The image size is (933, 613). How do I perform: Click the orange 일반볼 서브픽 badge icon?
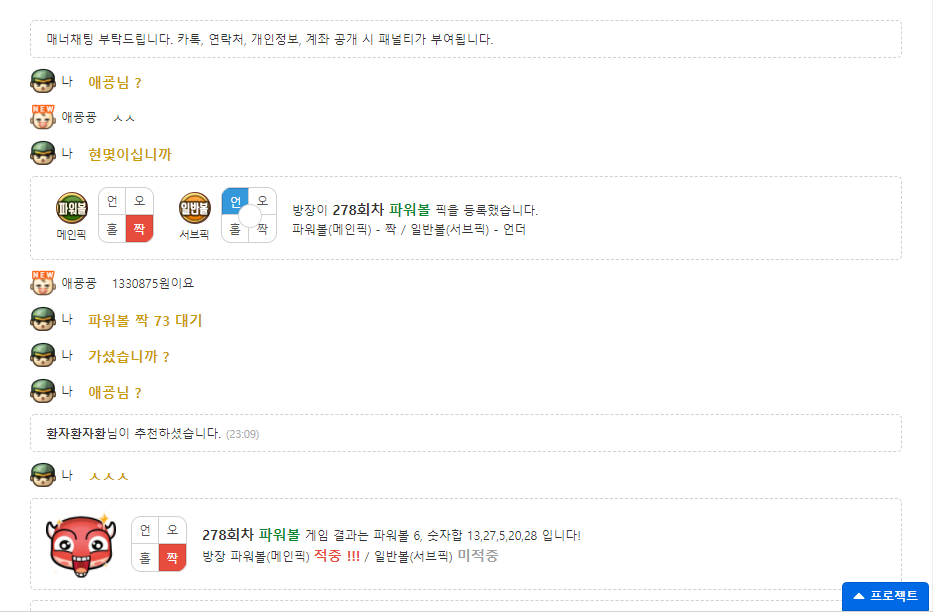click(x=195, y=208)
